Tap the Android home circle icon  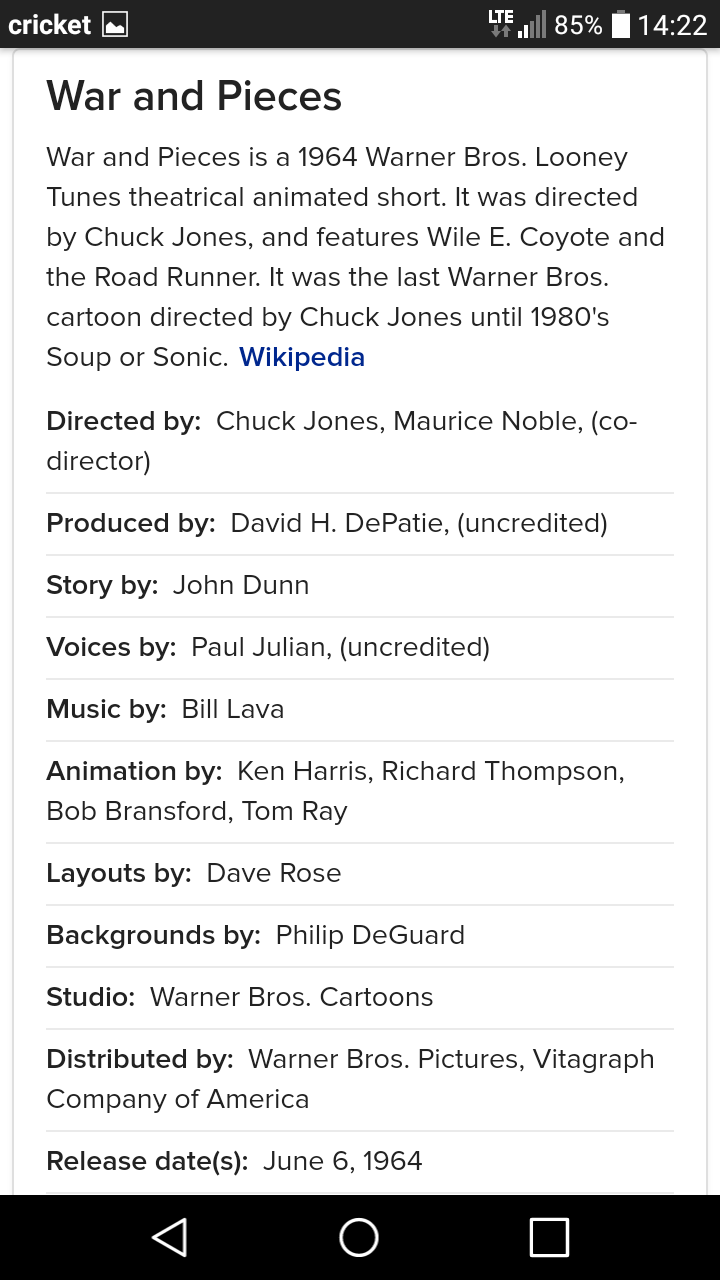pyautogui.click(x=359, y=1237)
